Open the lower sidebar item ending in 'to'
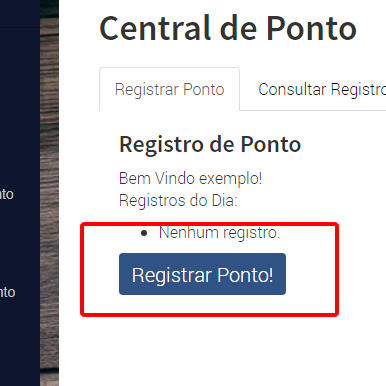This screenshot has height=386, width=386. (7, 292)
